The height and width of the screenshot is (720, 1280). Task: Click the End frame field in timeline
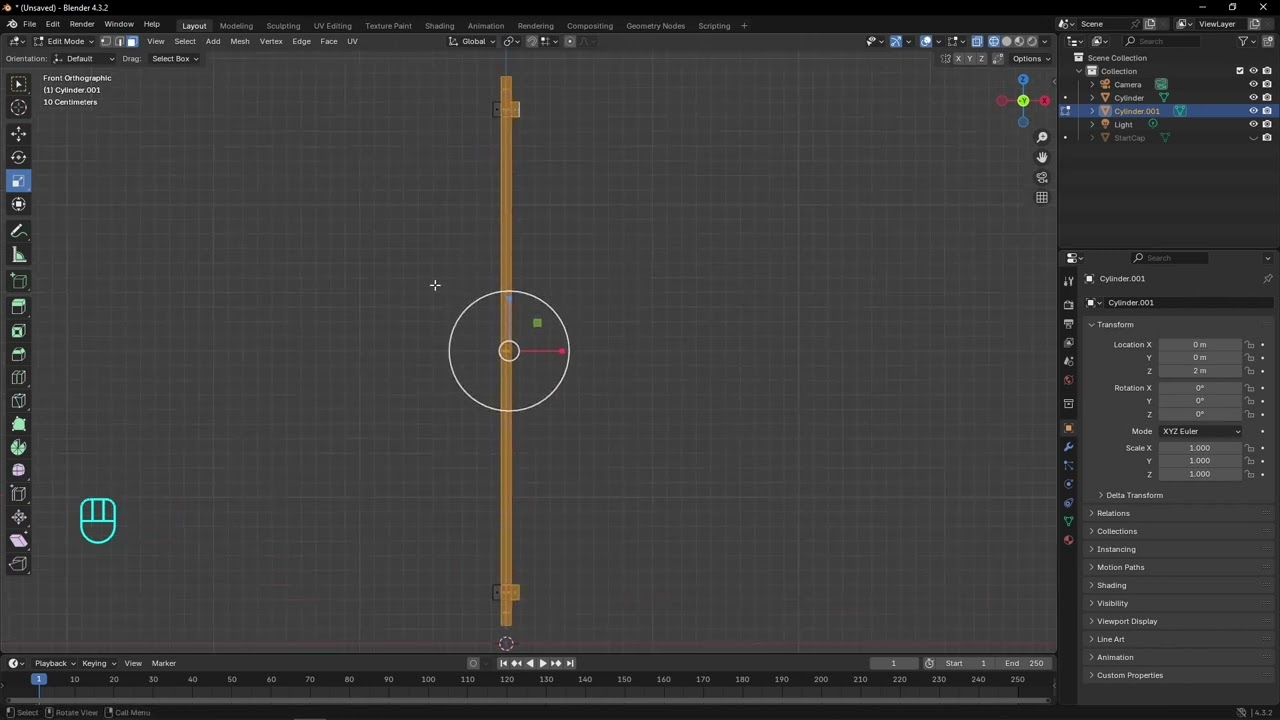pos(1025,663)
